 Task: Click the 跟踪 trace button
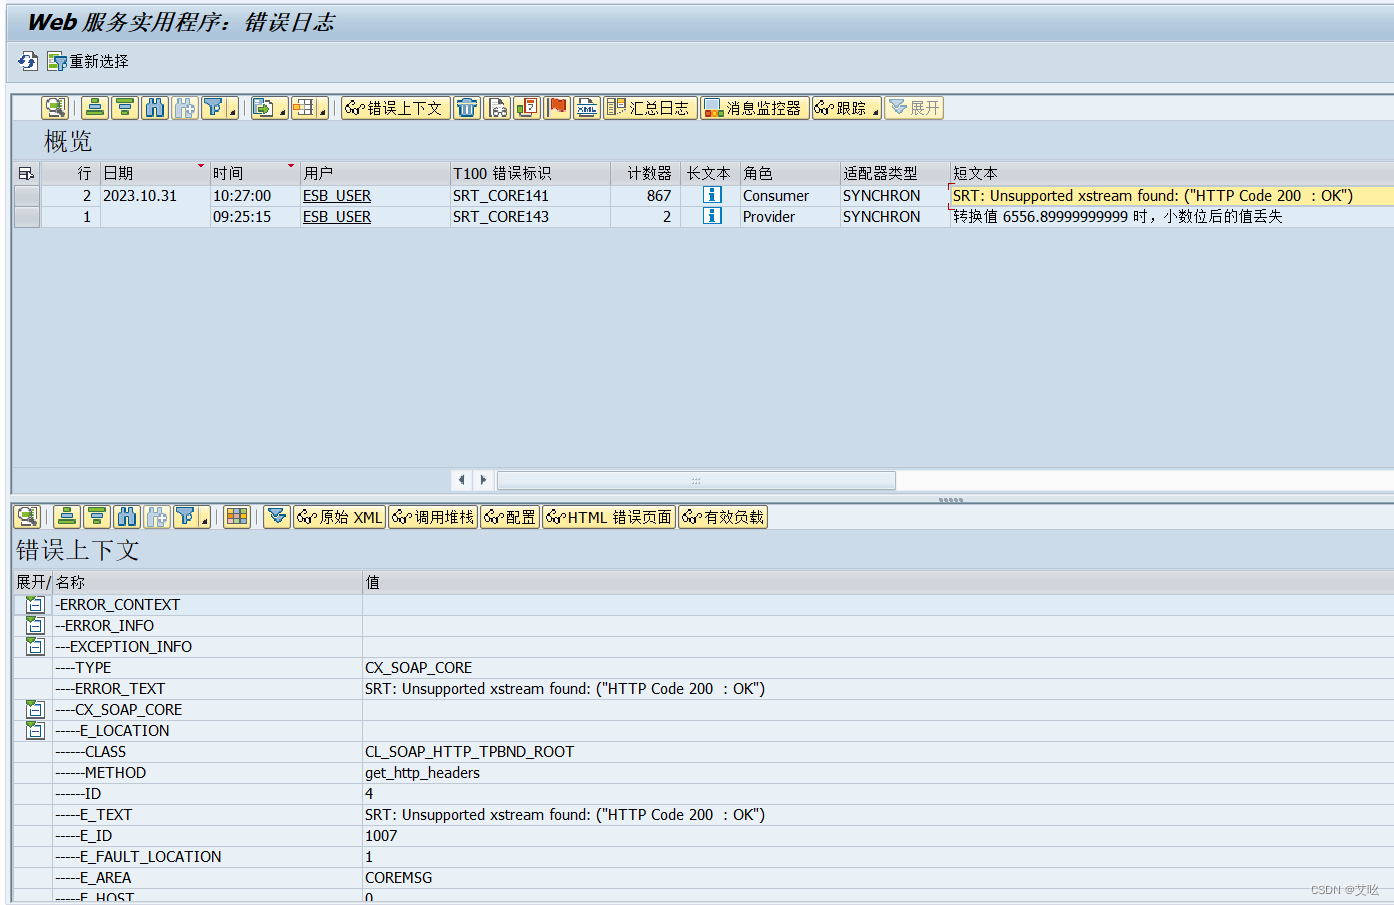tap(841, 108)
